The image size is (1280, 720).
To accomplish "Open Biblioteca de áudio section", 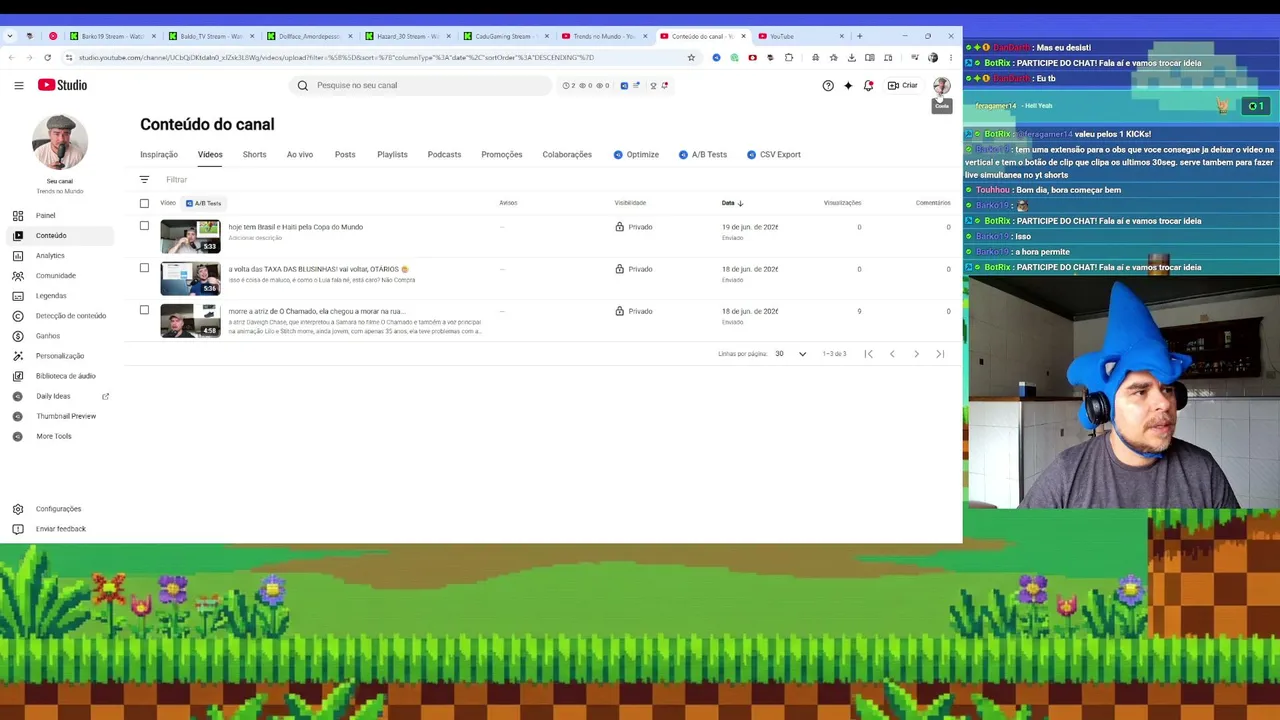I will 66,376.
